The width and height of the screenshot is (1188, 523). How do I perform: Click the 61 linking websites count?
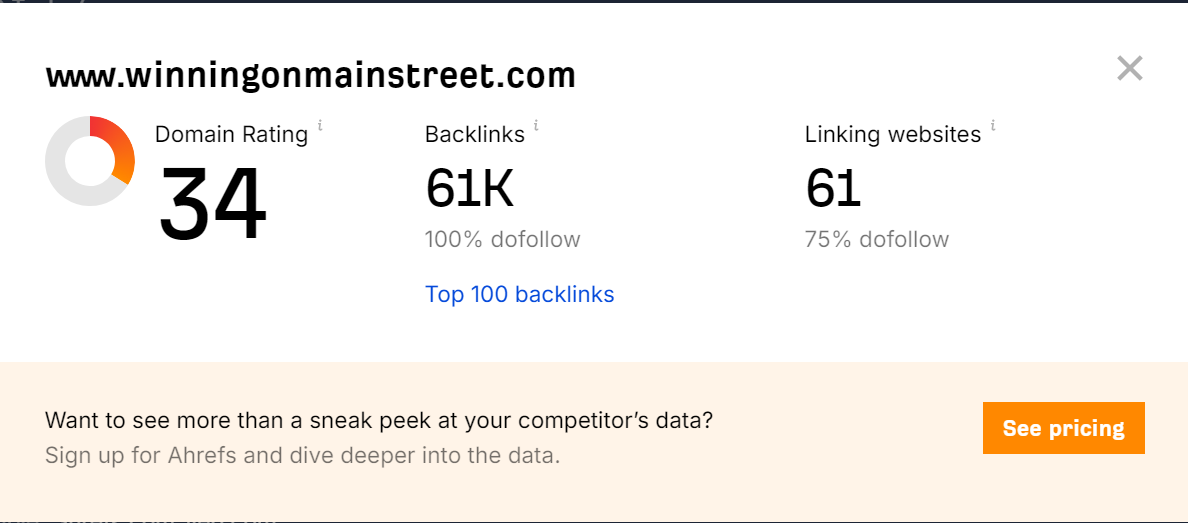click(x=832, y=187)
